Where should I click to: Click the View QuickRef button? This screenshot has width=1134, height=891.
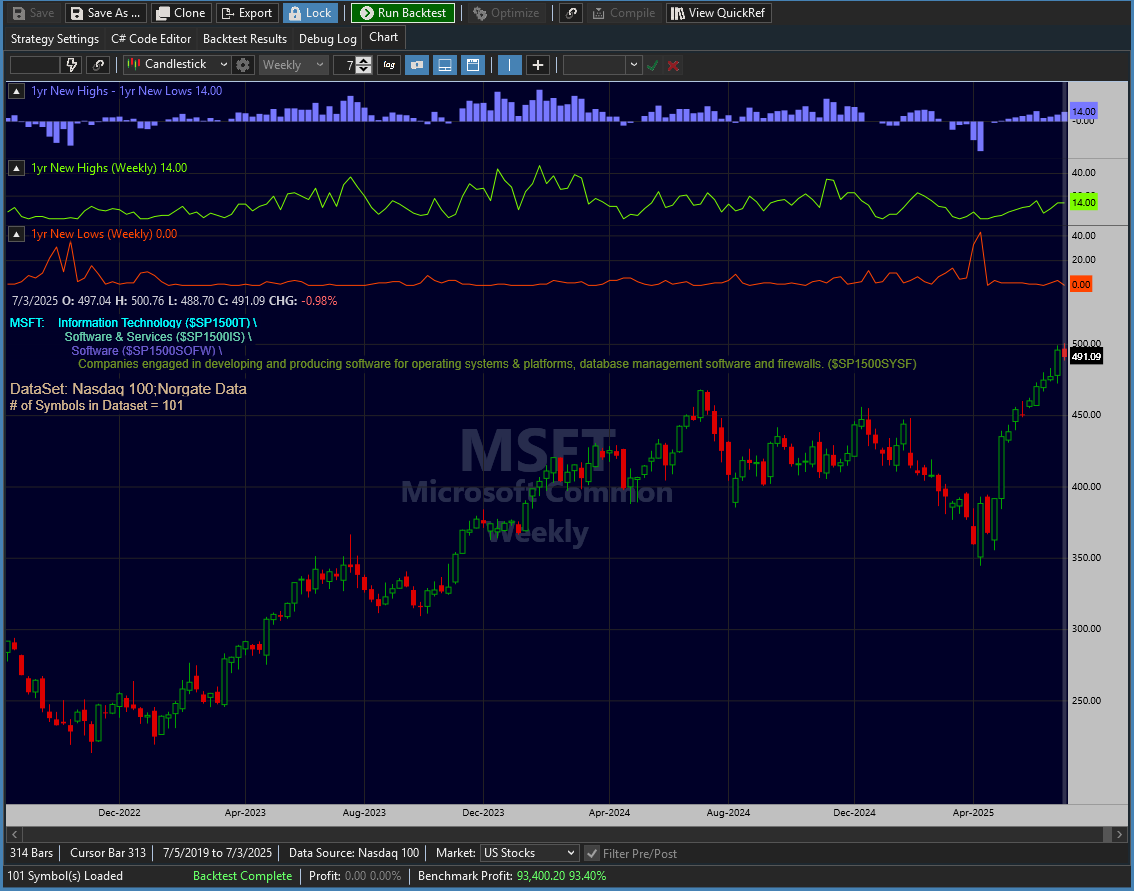tap(718, 13)
